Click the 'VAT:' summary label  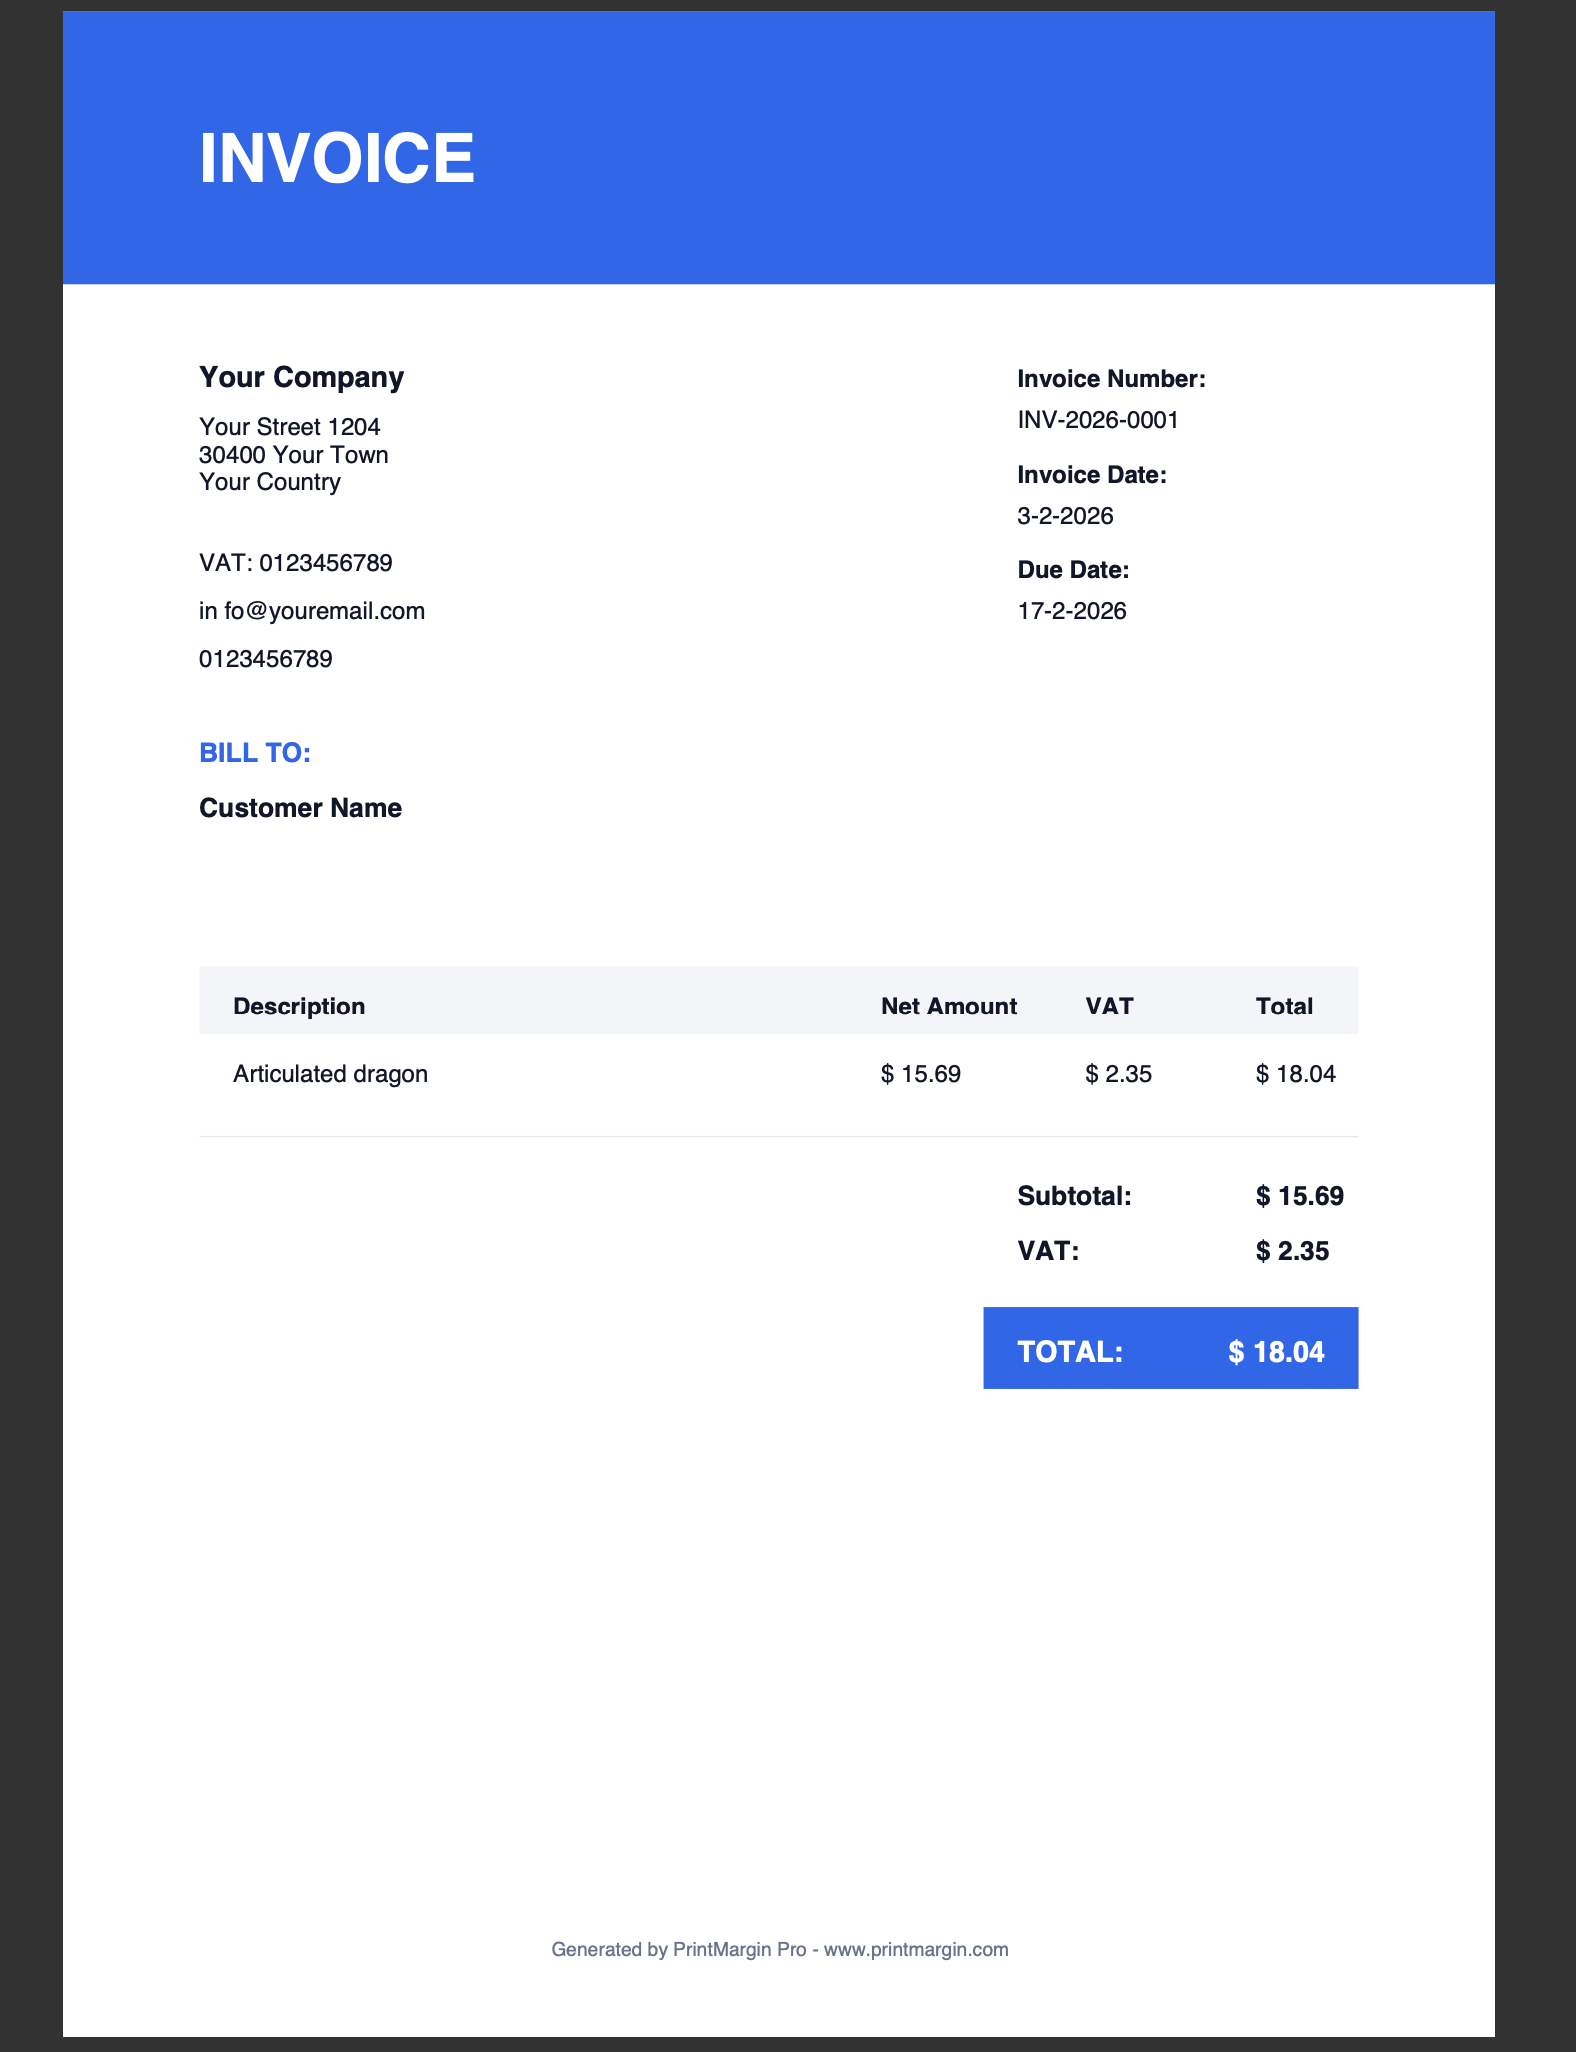tap(1049, 1251)
